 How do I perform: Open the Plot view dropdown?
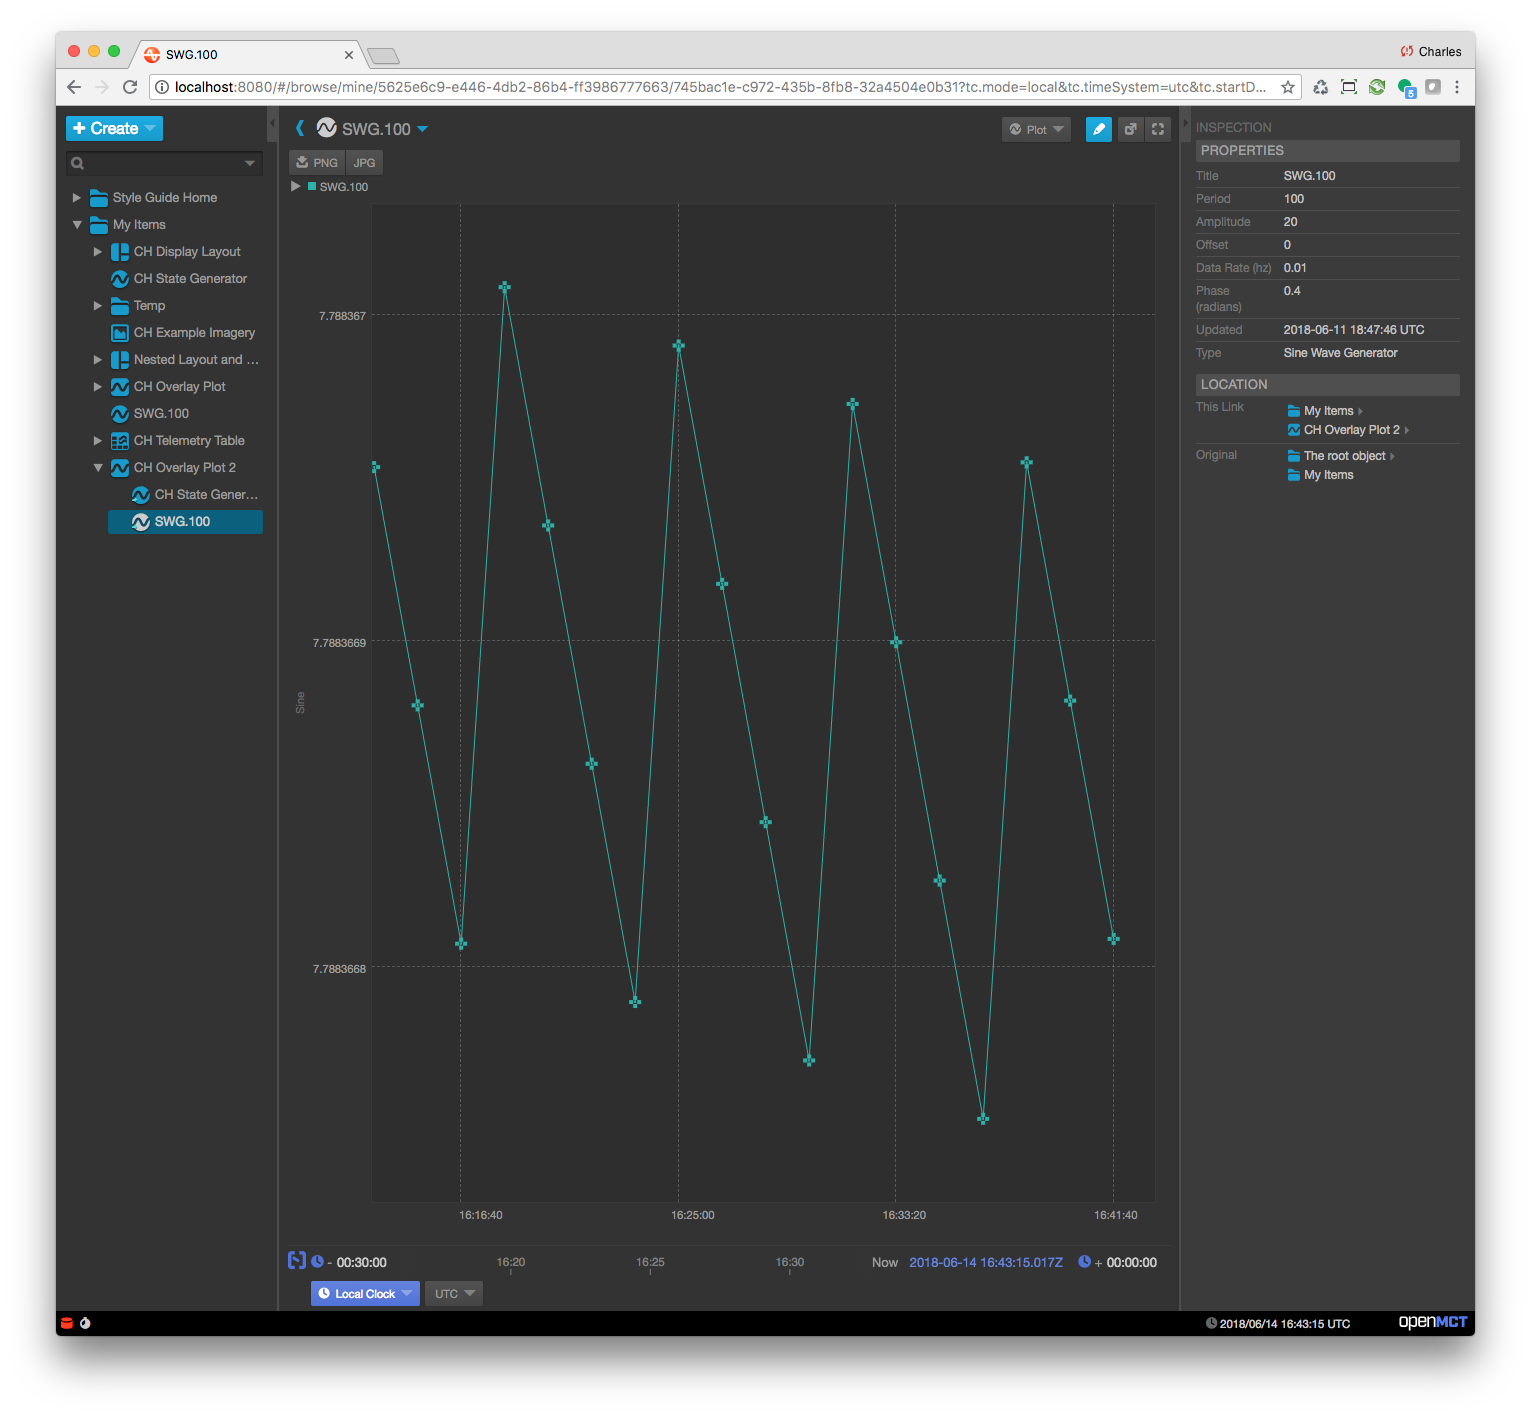[1035, 129]
